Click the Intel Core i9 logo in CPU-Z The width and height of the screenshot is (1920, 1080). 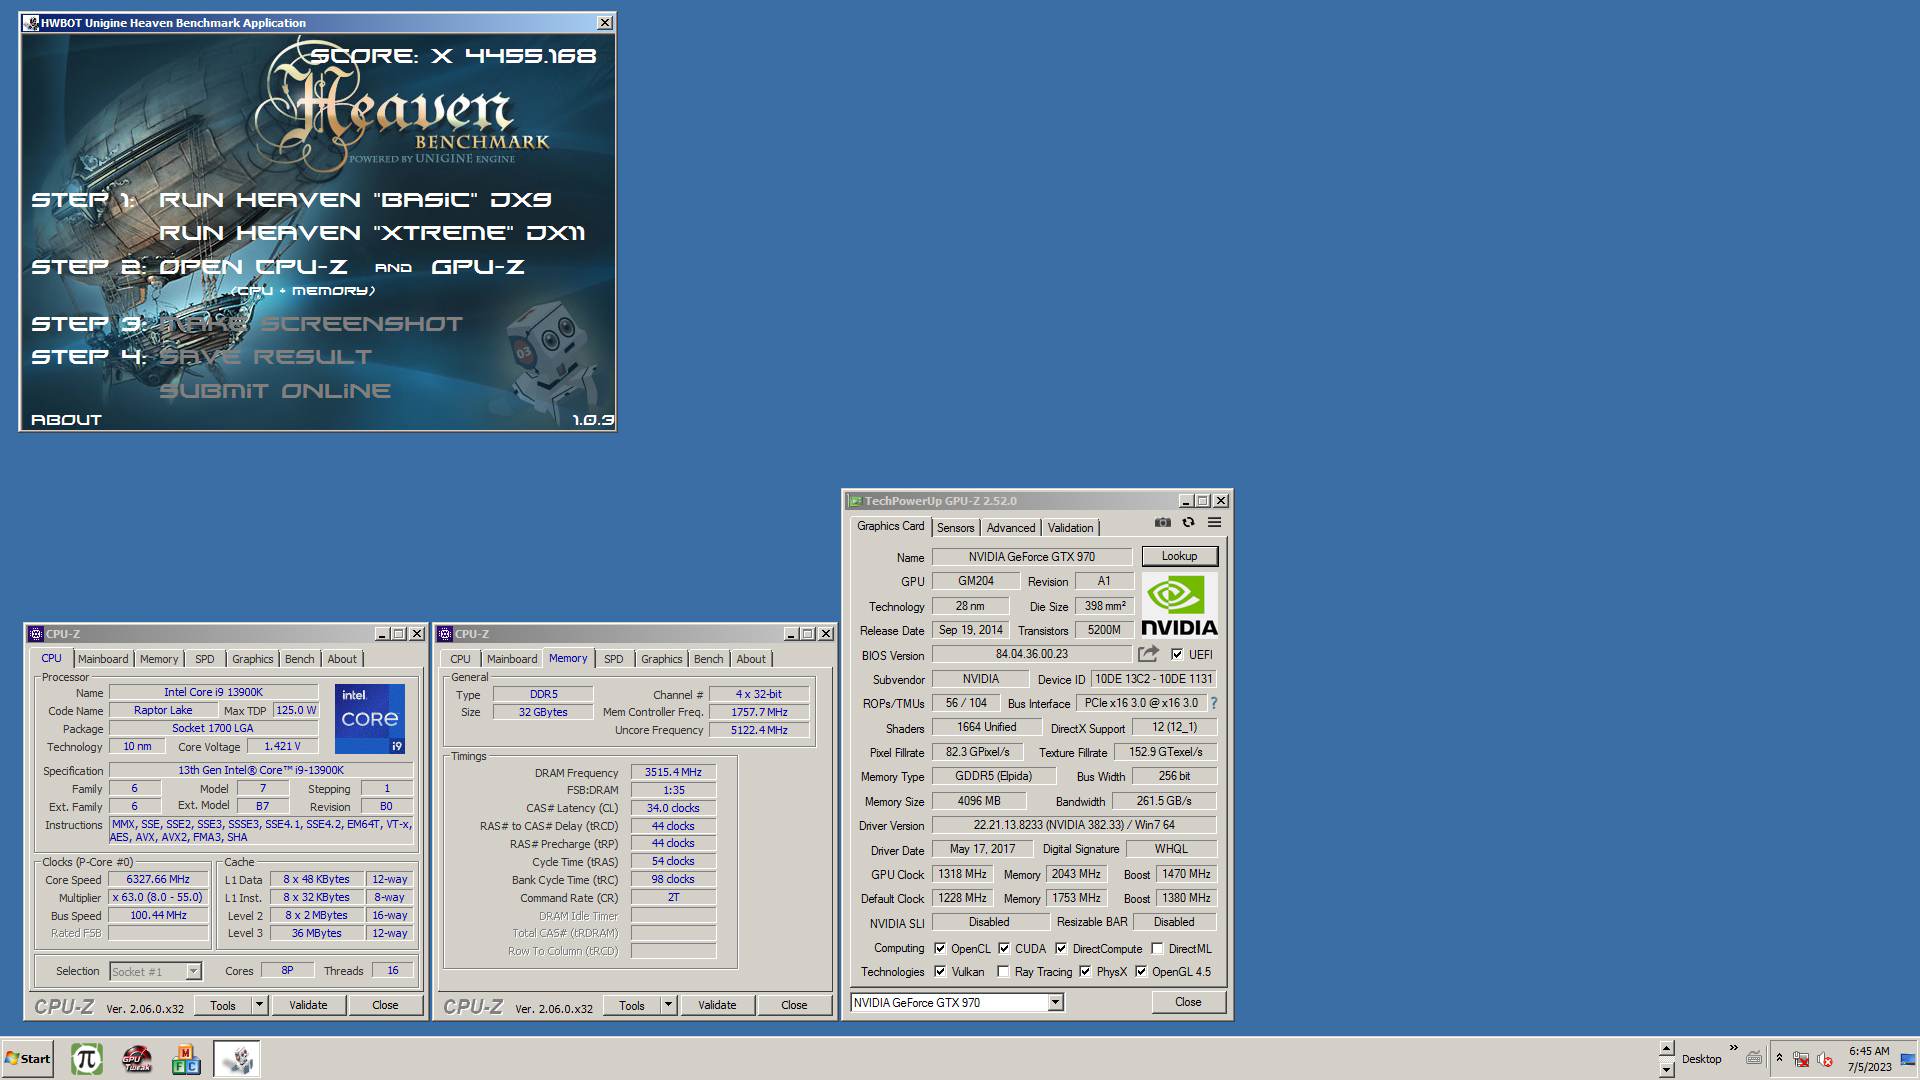(x=369, y=718)
